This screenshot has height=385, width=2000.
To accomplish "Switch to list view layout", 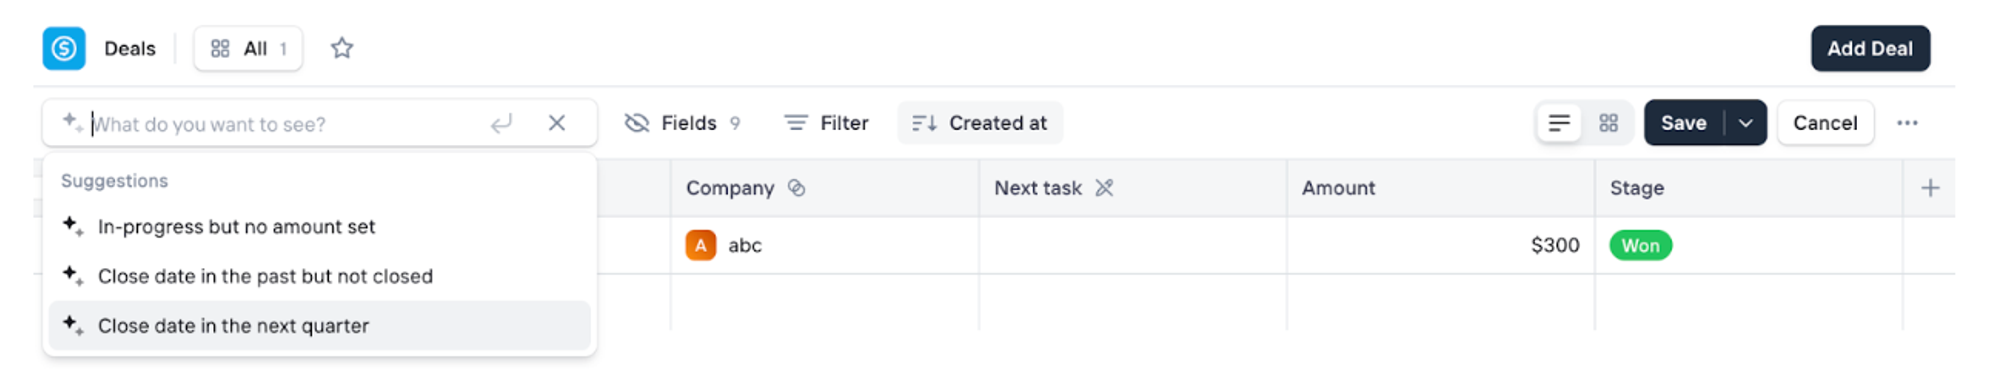I will coord(1559,123).
